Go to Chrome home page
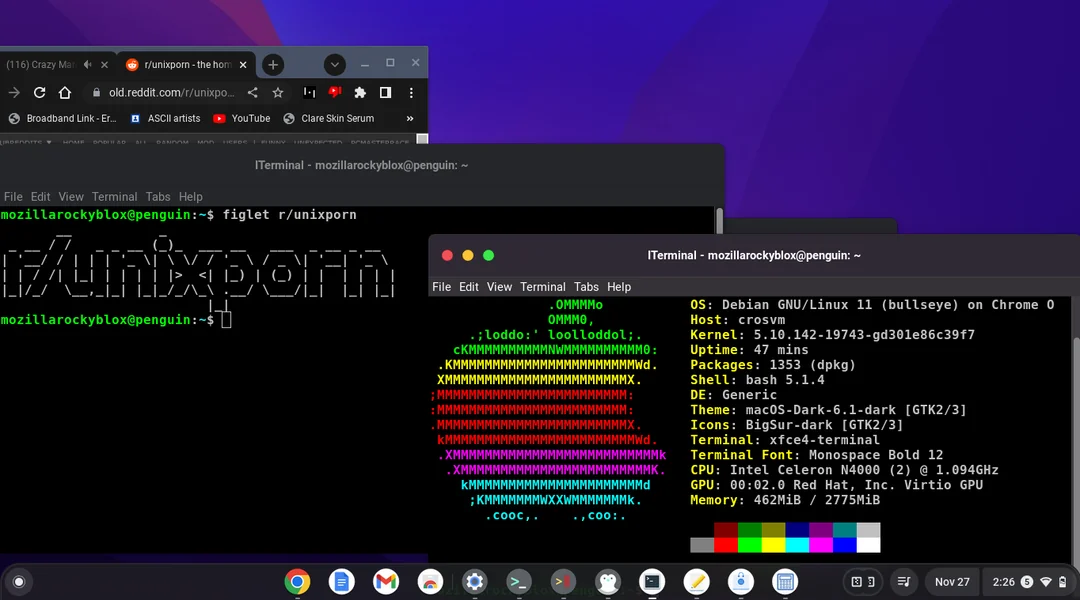This screenshot has width=1080, height=600. (65, 92)
